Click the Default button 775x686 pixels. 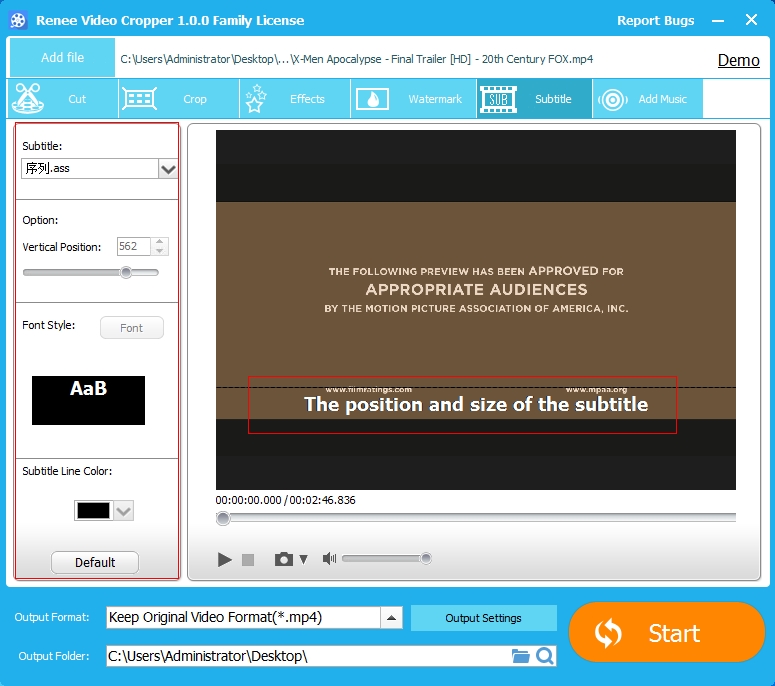[x=95, y=562]
